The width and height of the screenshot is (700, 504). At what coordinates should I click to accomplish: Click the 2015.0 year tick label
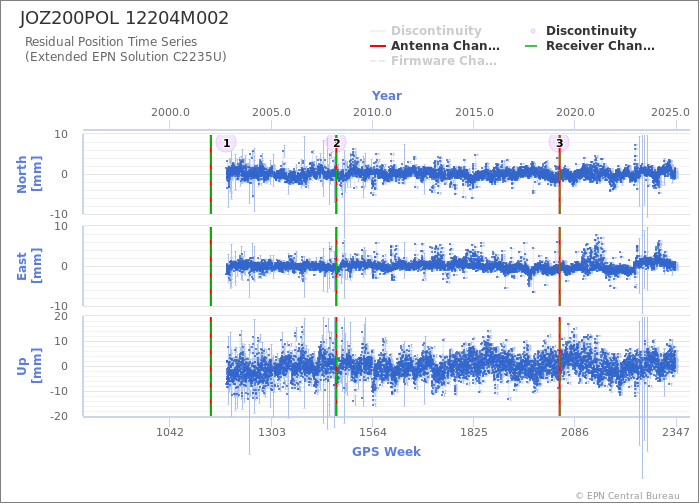(x=474, y=112)
